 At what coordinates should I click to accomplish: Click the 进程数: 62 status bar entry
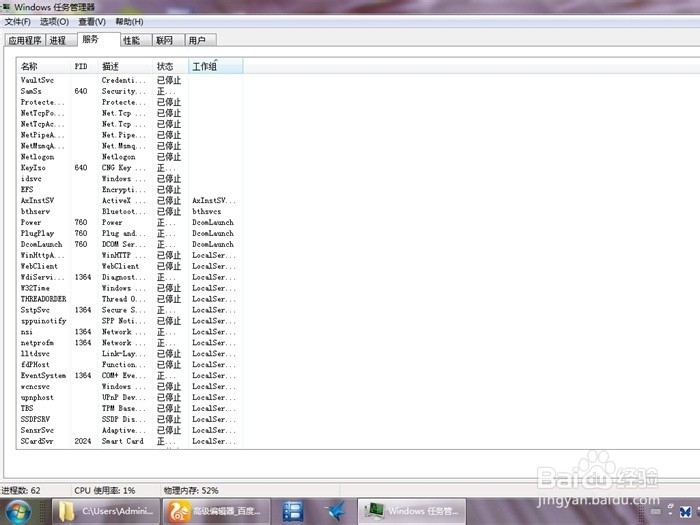point(21,490)
